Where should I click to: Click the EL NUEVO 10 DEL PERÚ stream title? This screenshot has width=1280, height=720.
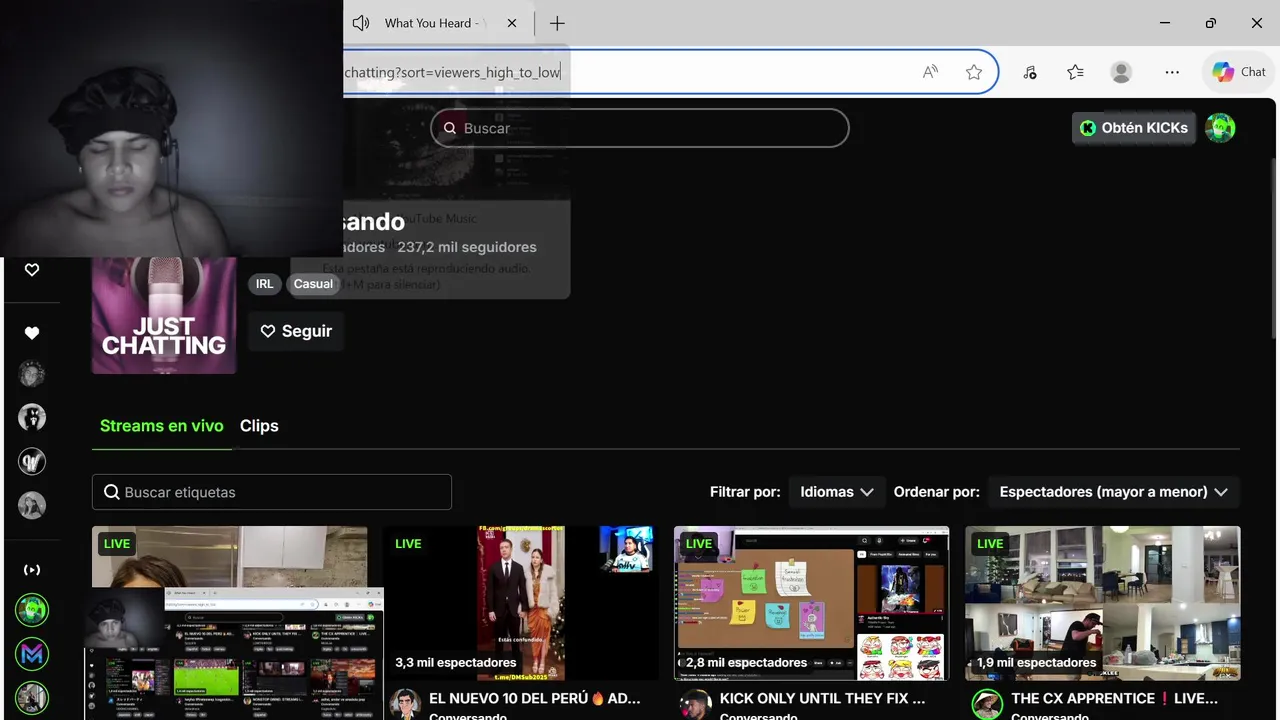pyautogui.click(x=535, y=699)
